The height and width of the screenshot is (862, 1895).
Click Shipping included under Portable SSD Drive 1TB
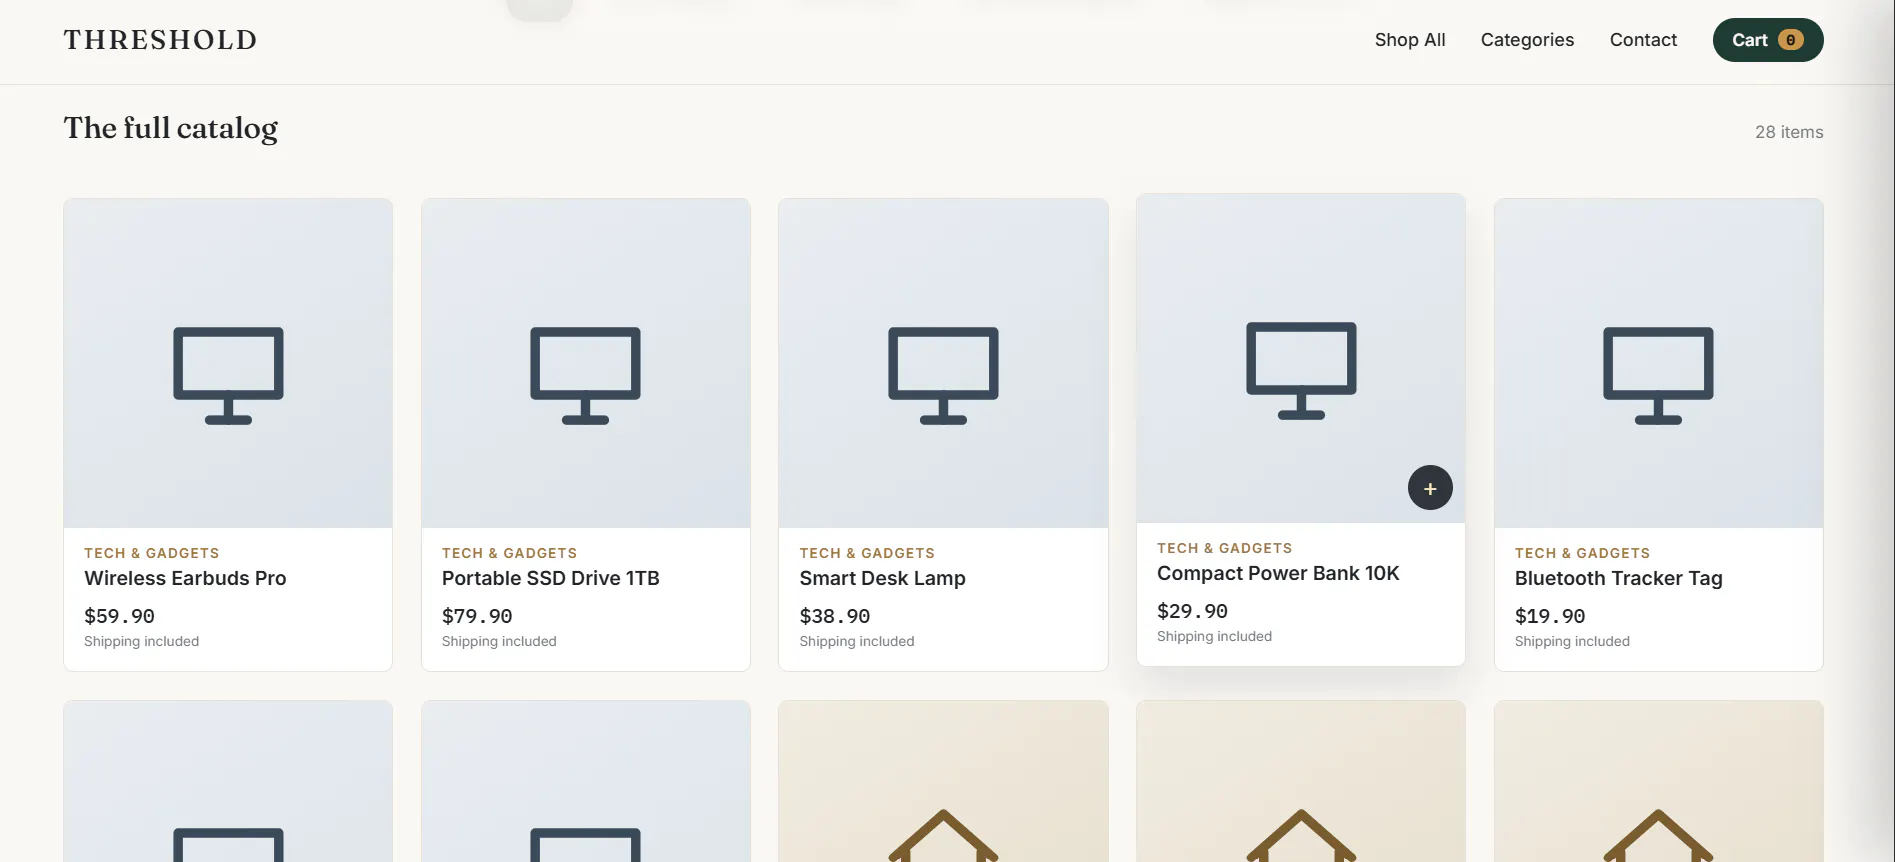point(499,641)
